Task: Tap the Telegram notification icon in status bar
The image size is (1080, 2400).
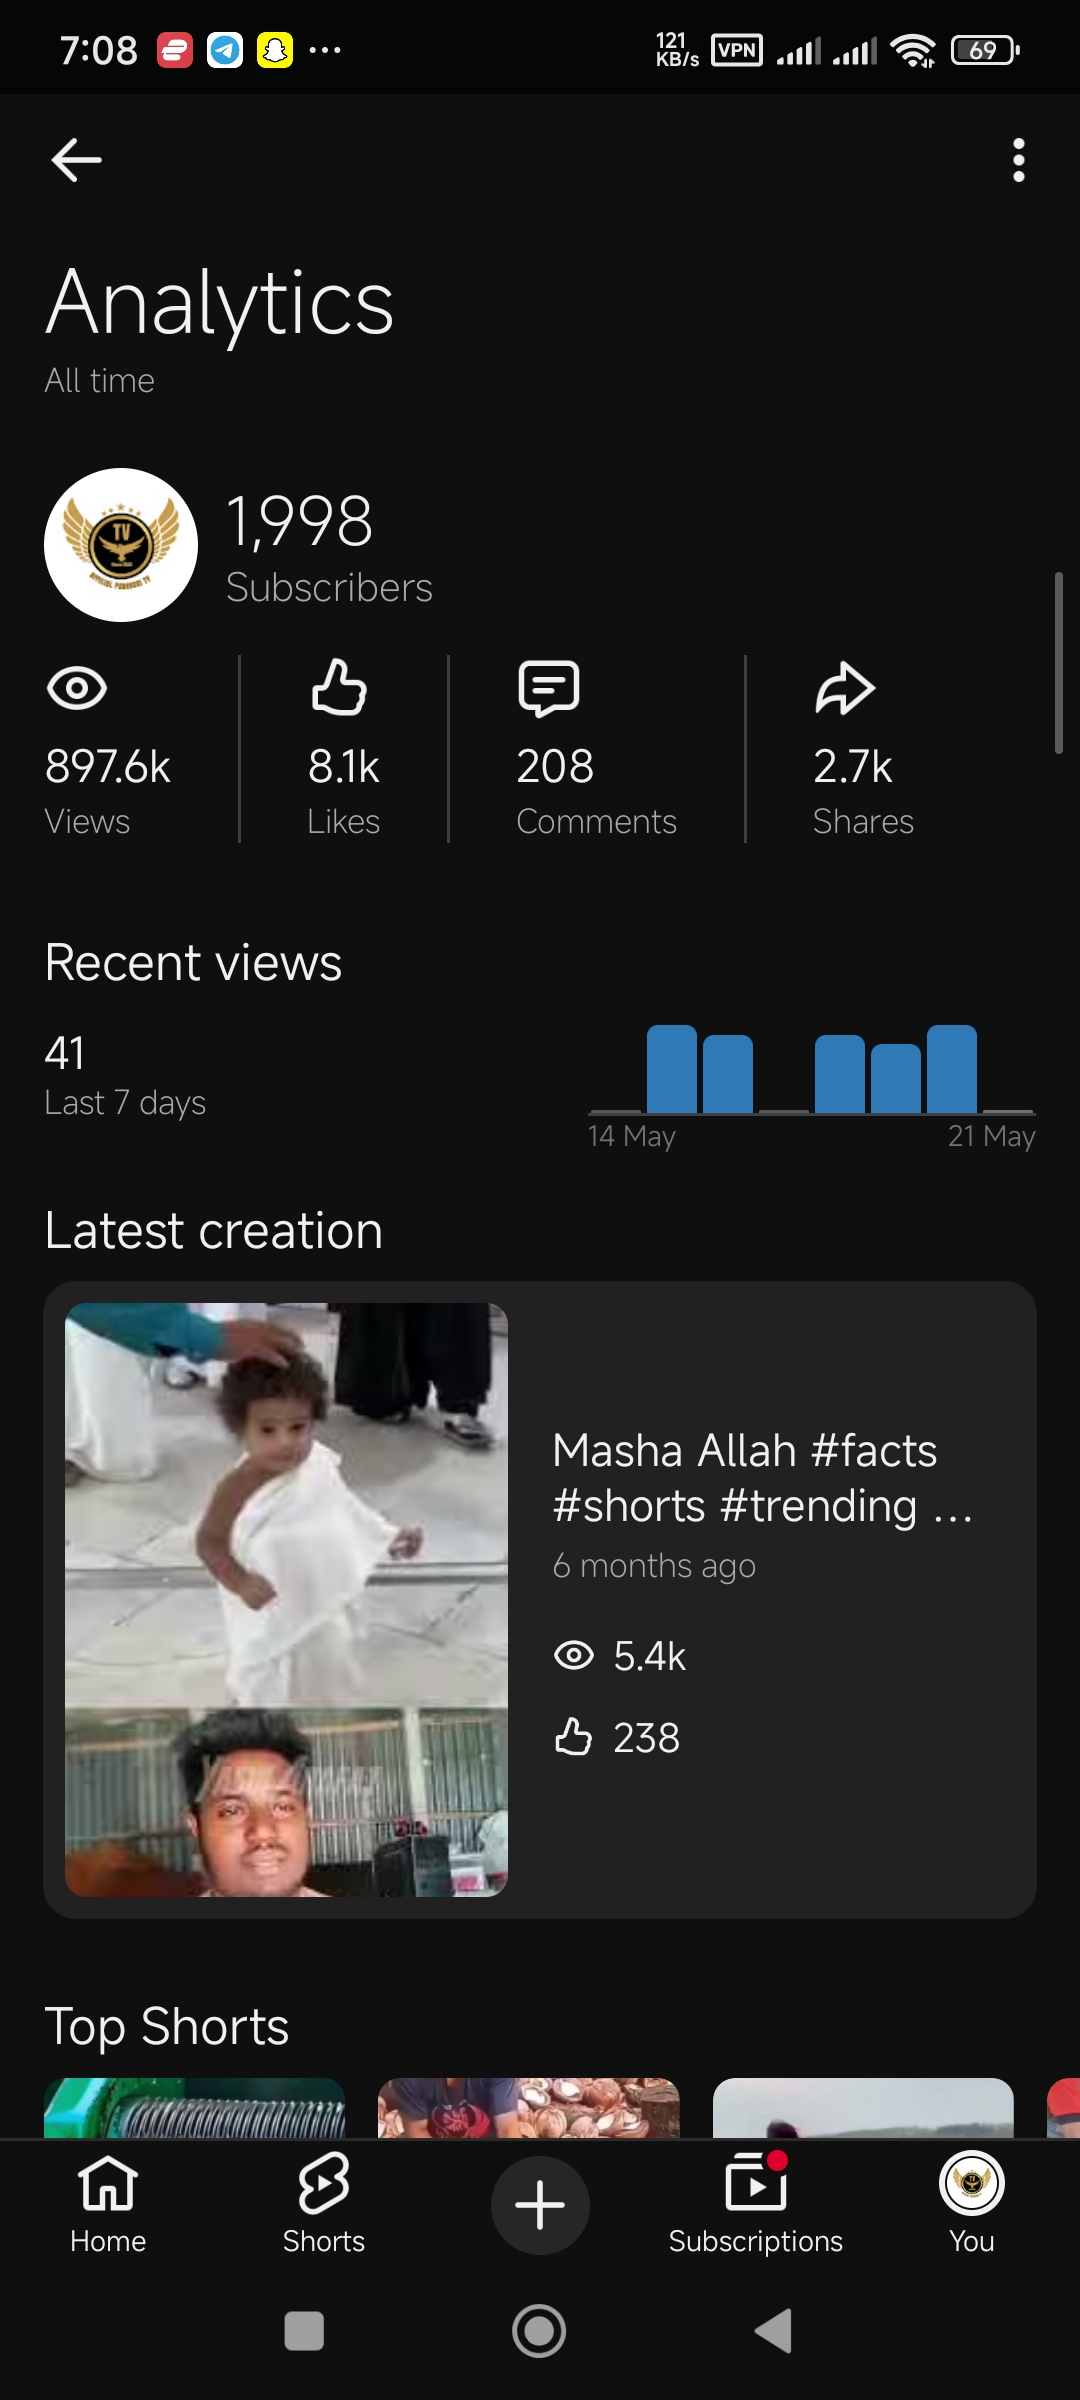Action: point(225,50)
